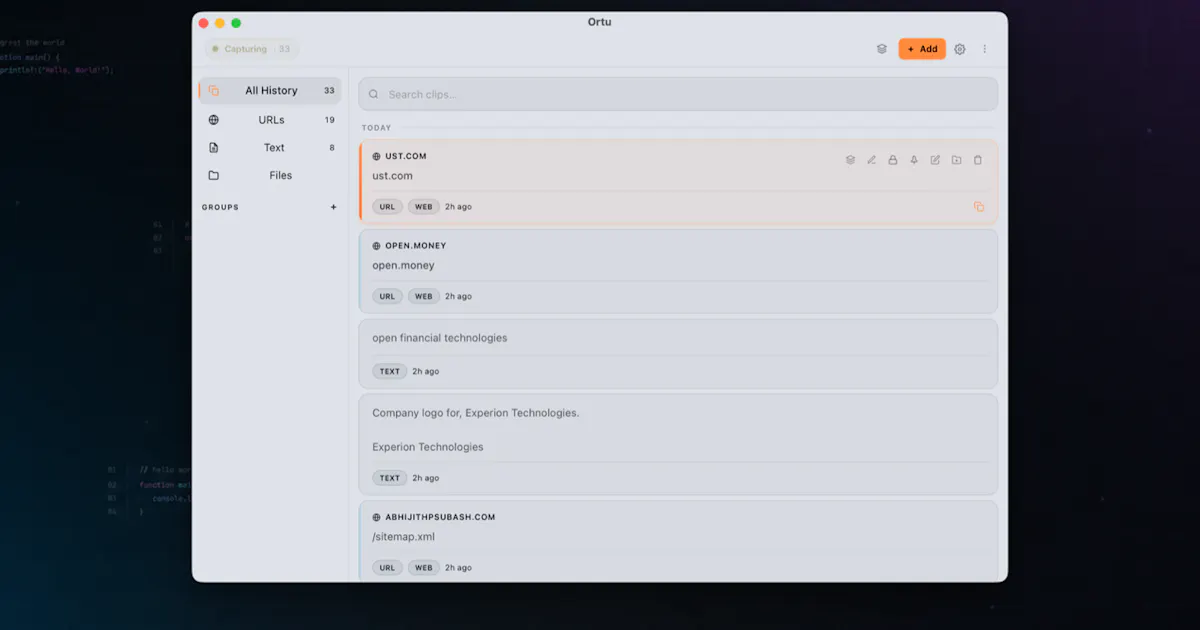Viewport: 1200px width, 630px height.
Task: Select Text category in the sidebar
Action: [x=270, y=148]
